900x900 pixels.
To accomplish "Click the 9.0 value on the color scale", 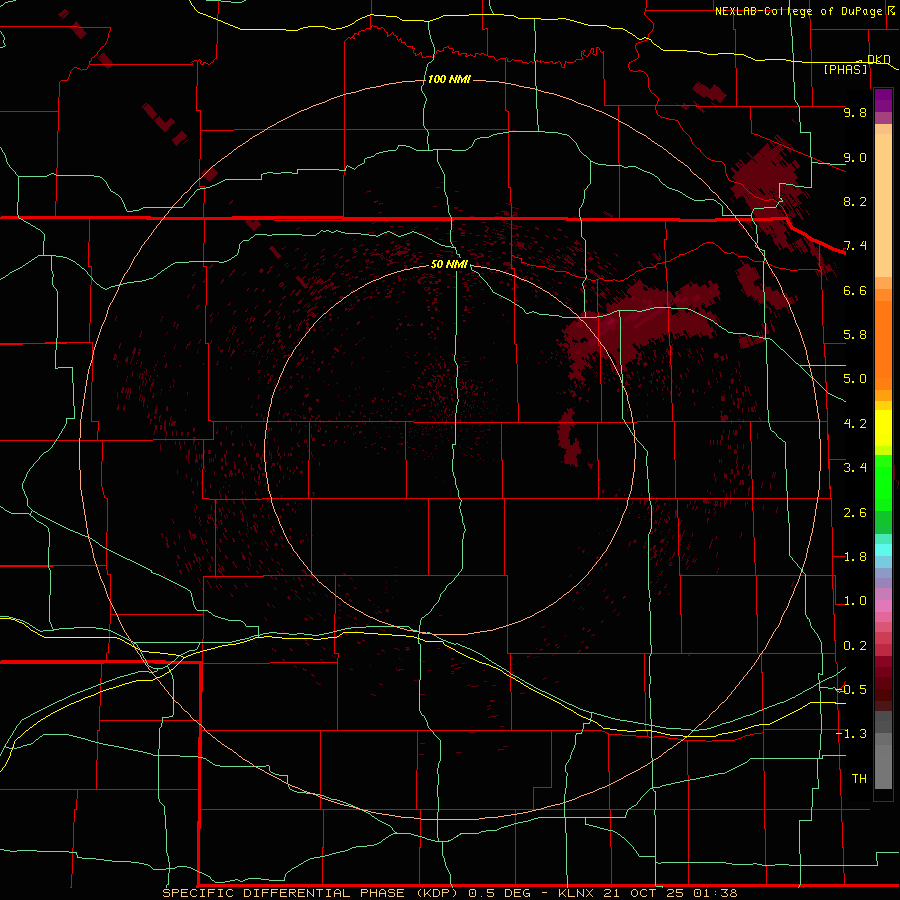I will coord(855,157).
